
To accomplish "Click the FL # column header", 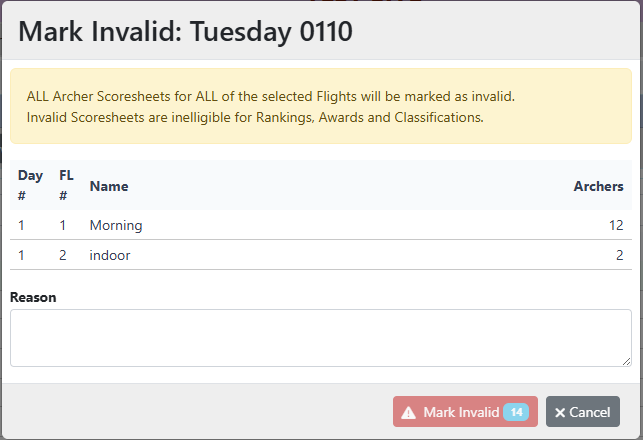I will click(x=67, y=186).
